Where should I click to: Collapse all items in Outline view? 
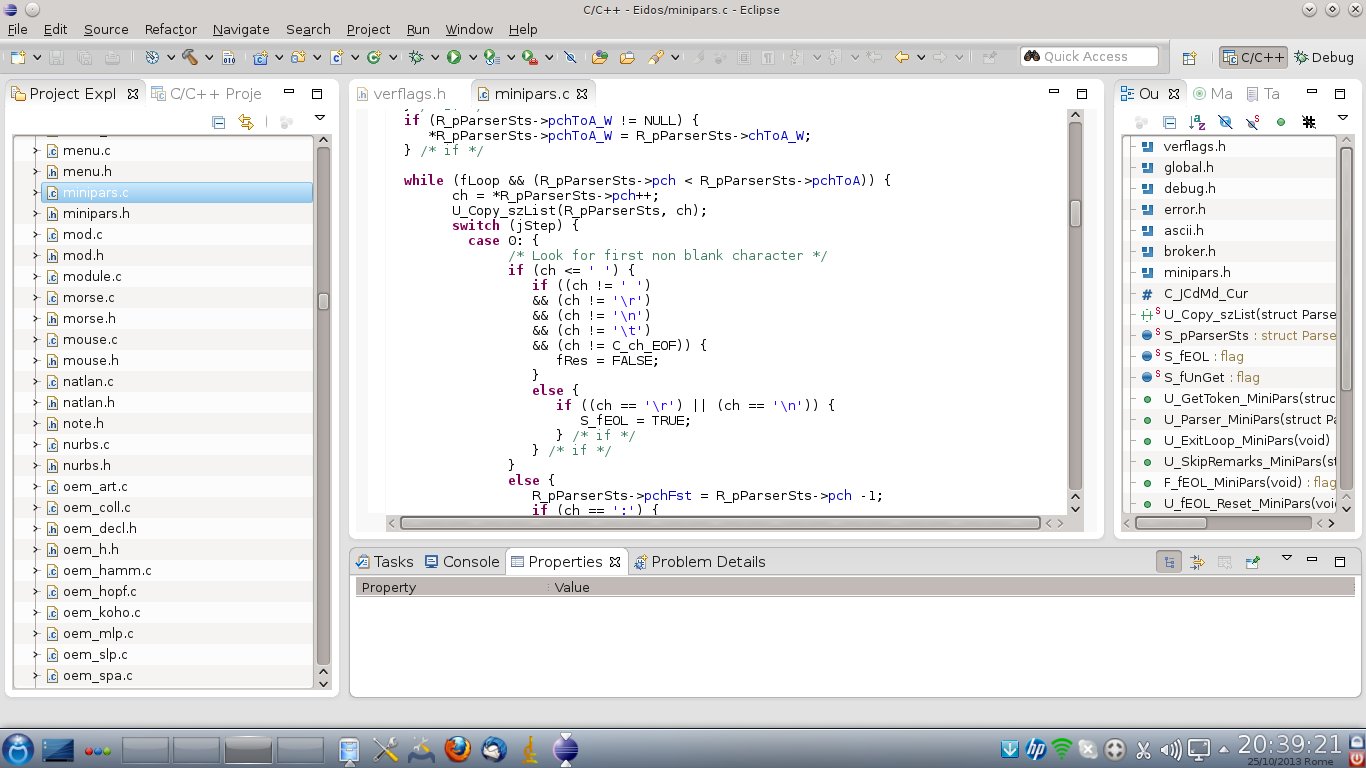tap(1169, 122)
